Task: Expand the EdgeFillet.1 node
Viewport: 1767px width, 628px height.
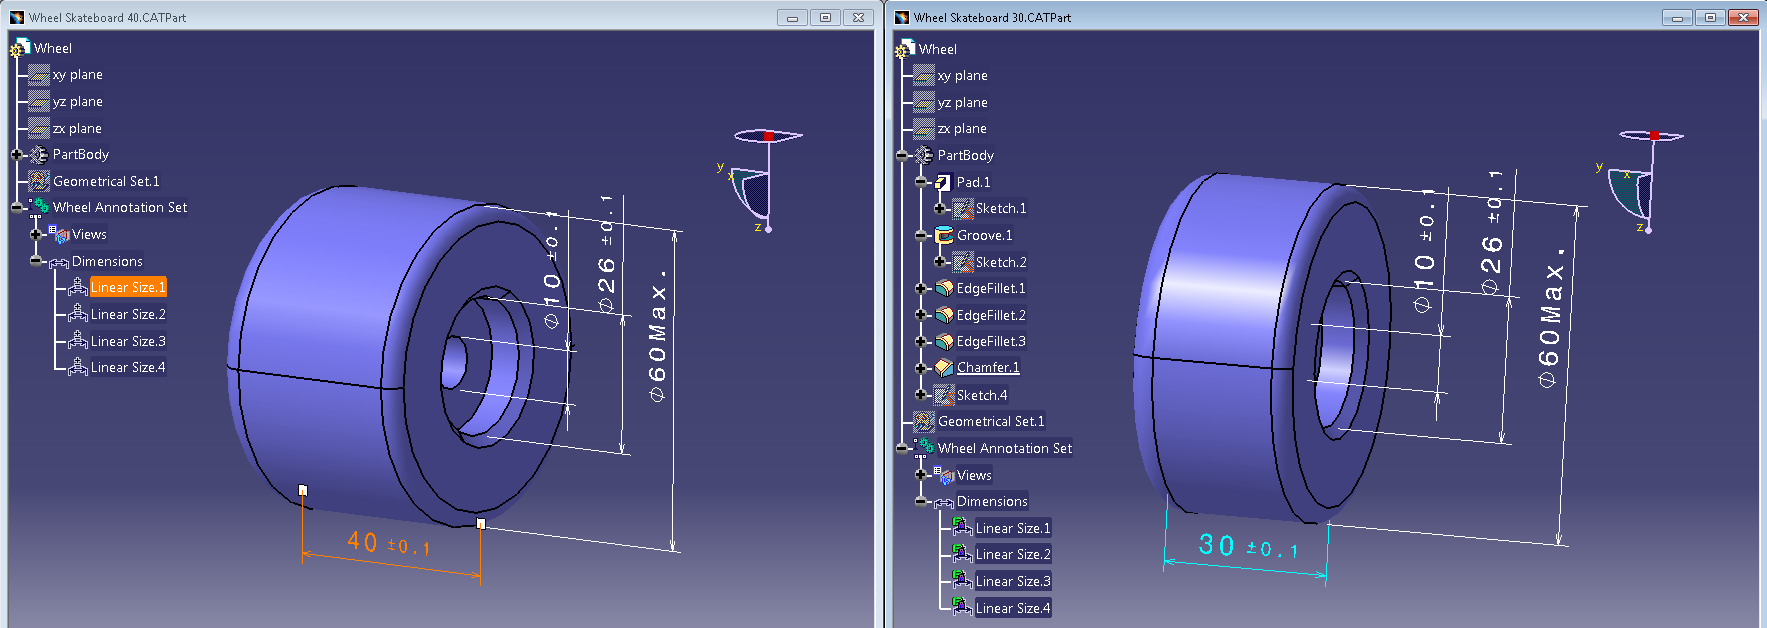Action: pyautogui.click(x=921, y=288)
